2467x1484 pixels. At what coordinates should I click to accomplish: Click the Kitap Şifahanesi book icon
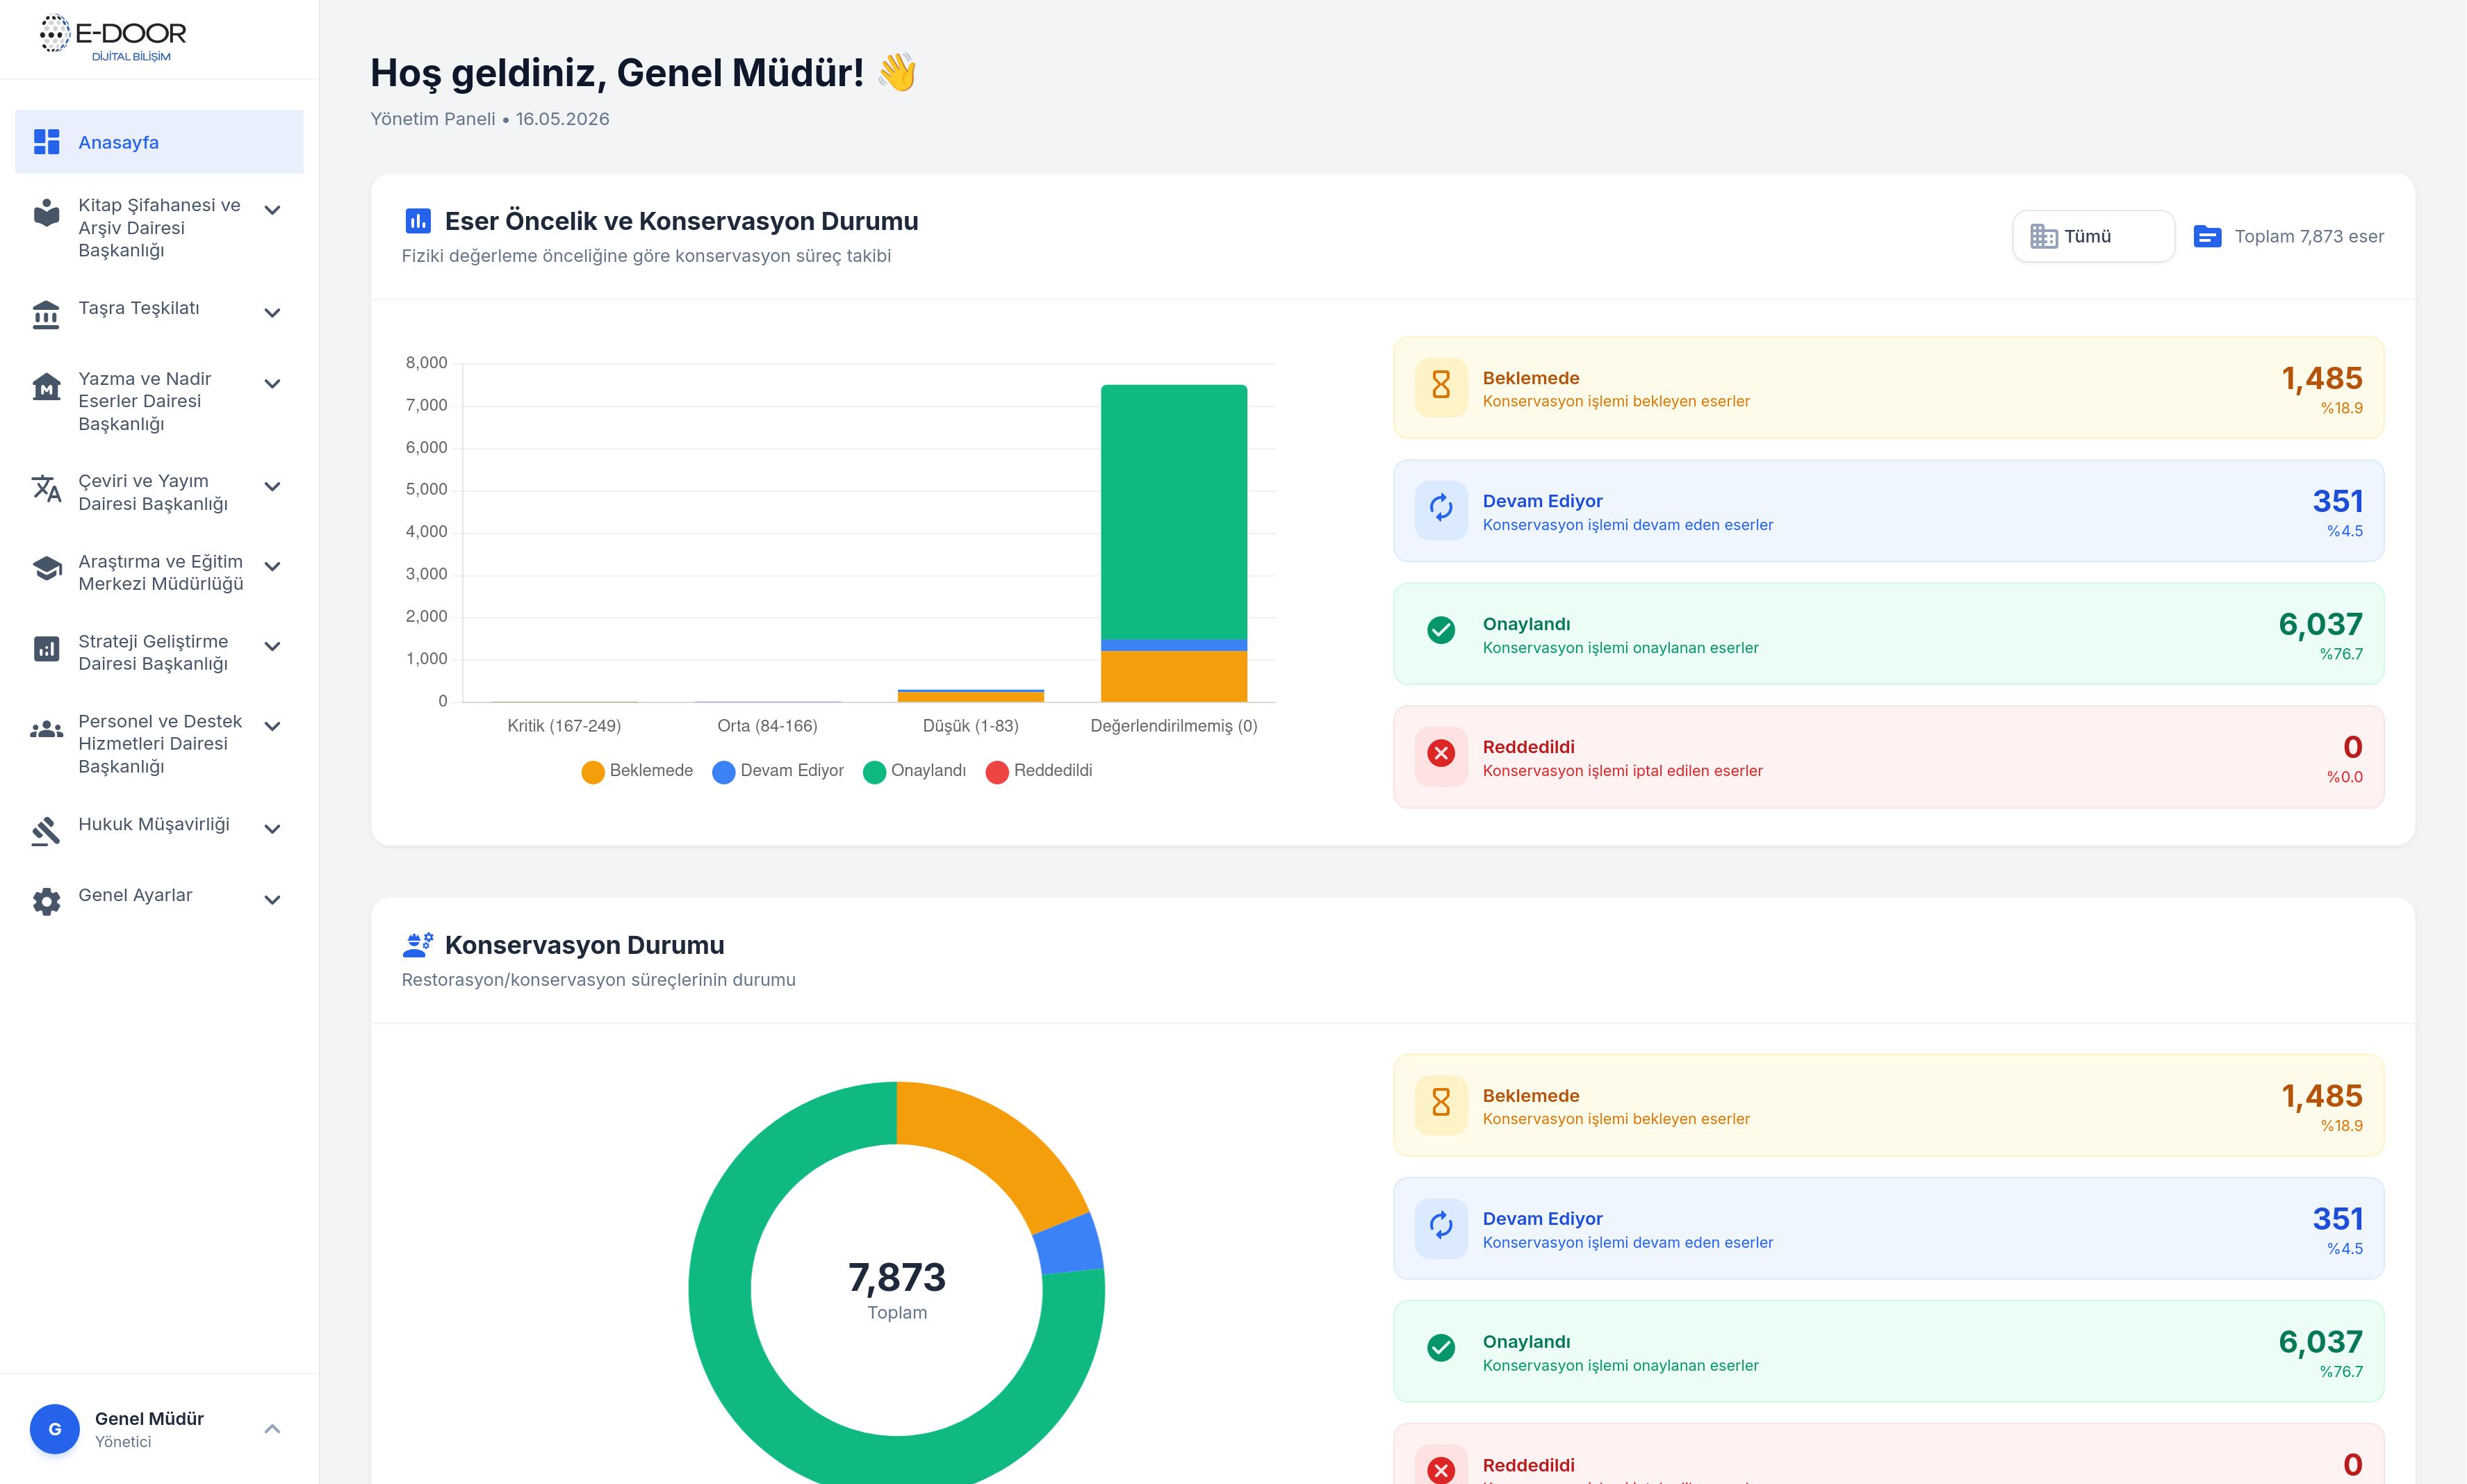point(46,212)
